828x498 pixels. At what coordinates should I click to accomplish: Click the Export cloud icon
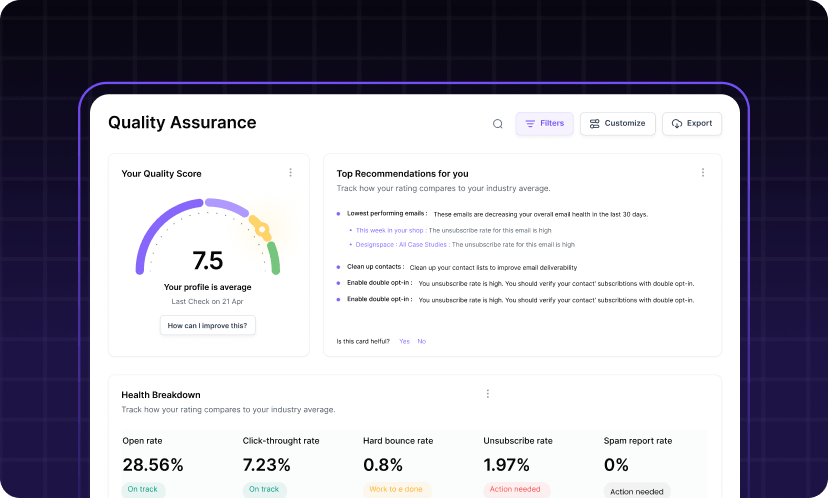click(677, 124)
